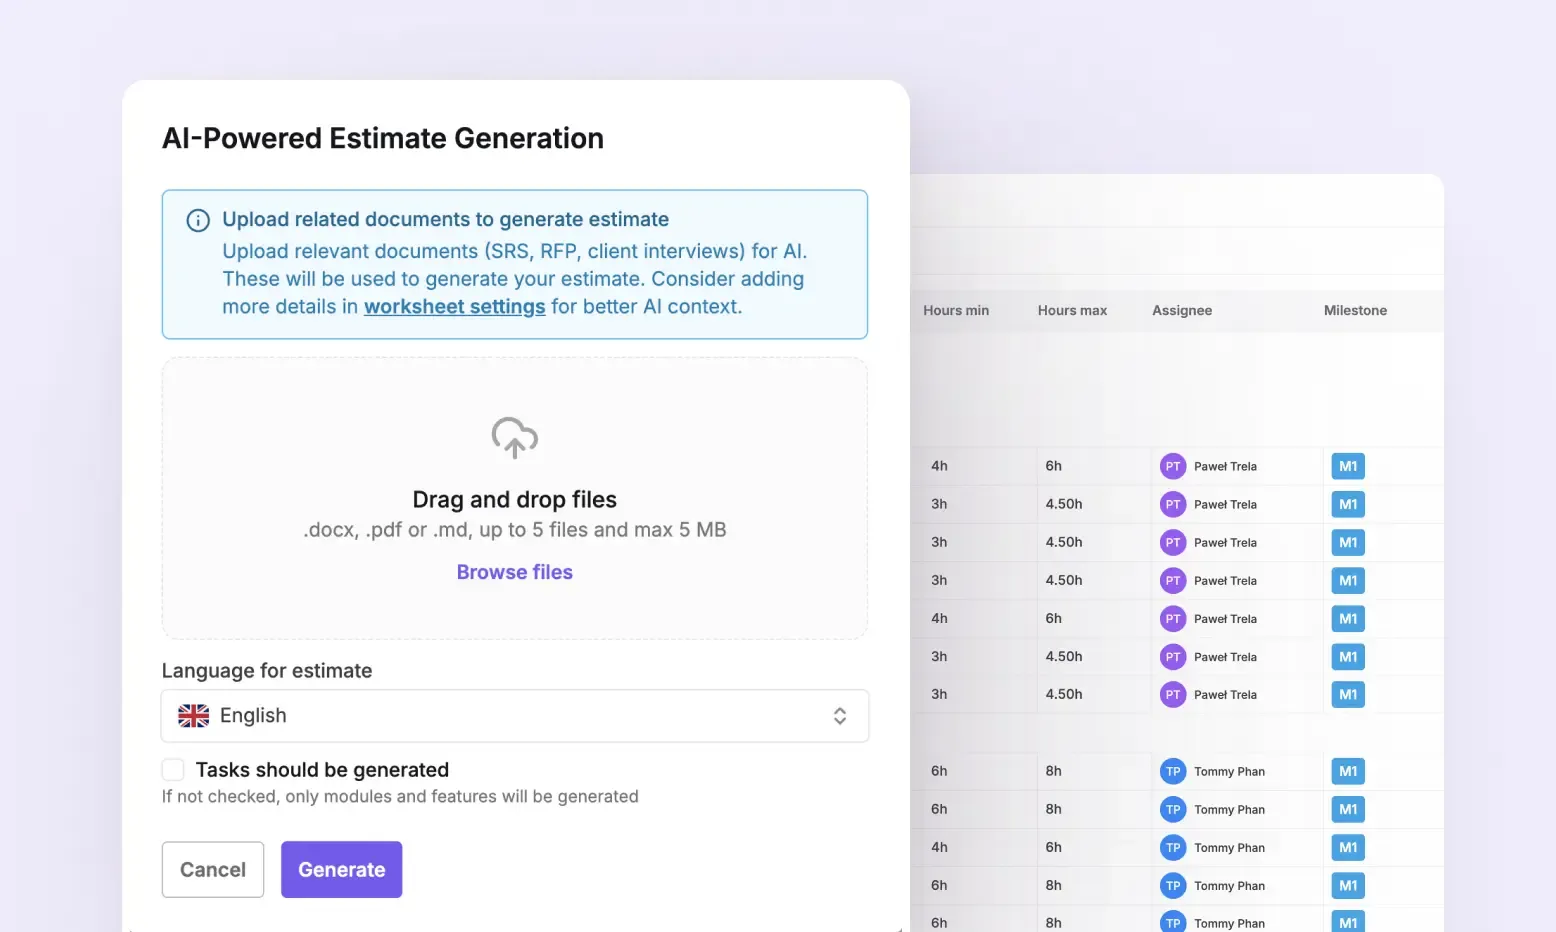Click the PT avatar in the last Paweł Trela row
1556x932 pixels.
pyautogui.click(x=1173, y=694)
